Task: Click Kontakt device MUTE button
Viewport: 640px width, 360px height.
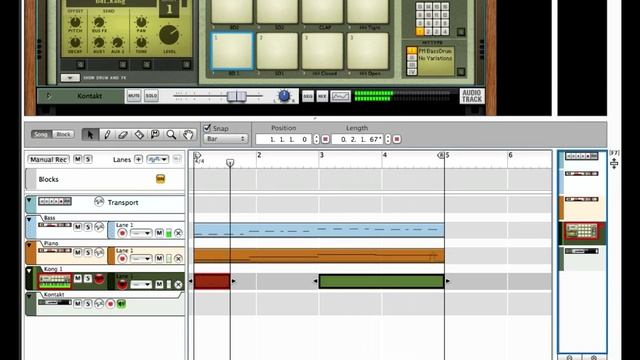Action: click(134, 96)
